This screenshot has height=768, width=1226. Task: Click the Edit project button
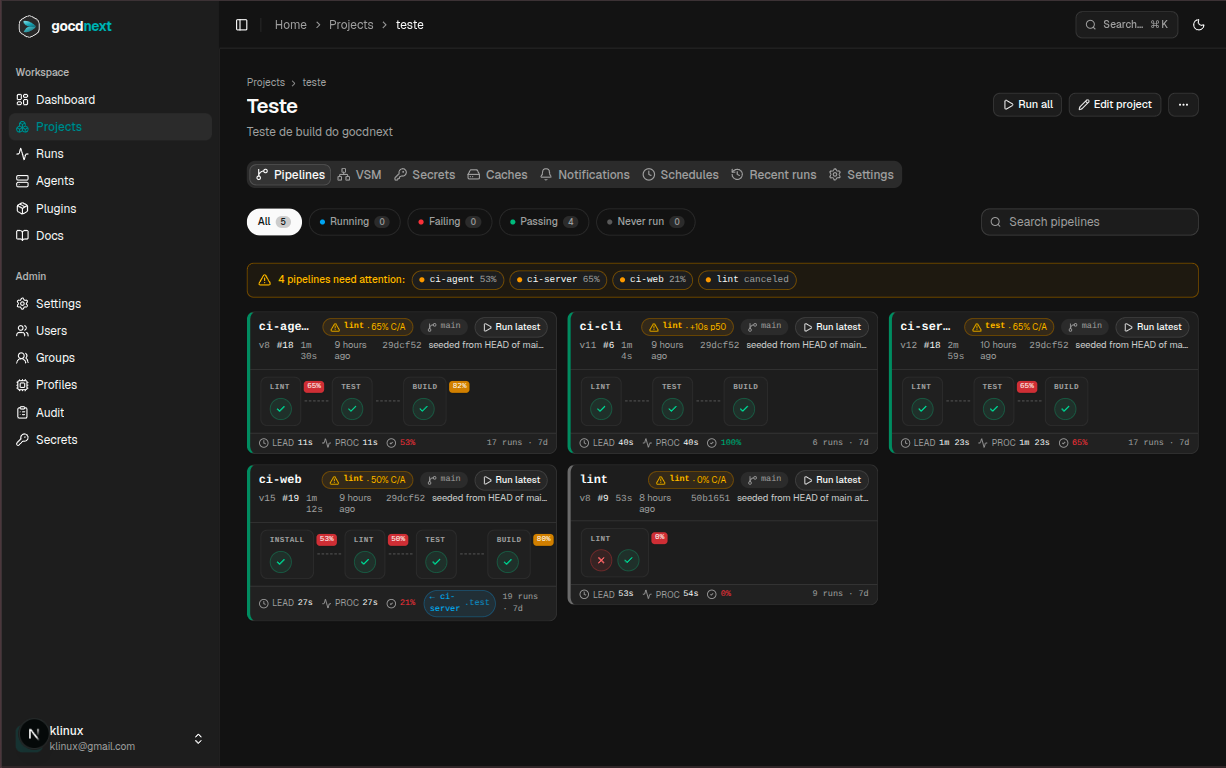click(1115, 104)
